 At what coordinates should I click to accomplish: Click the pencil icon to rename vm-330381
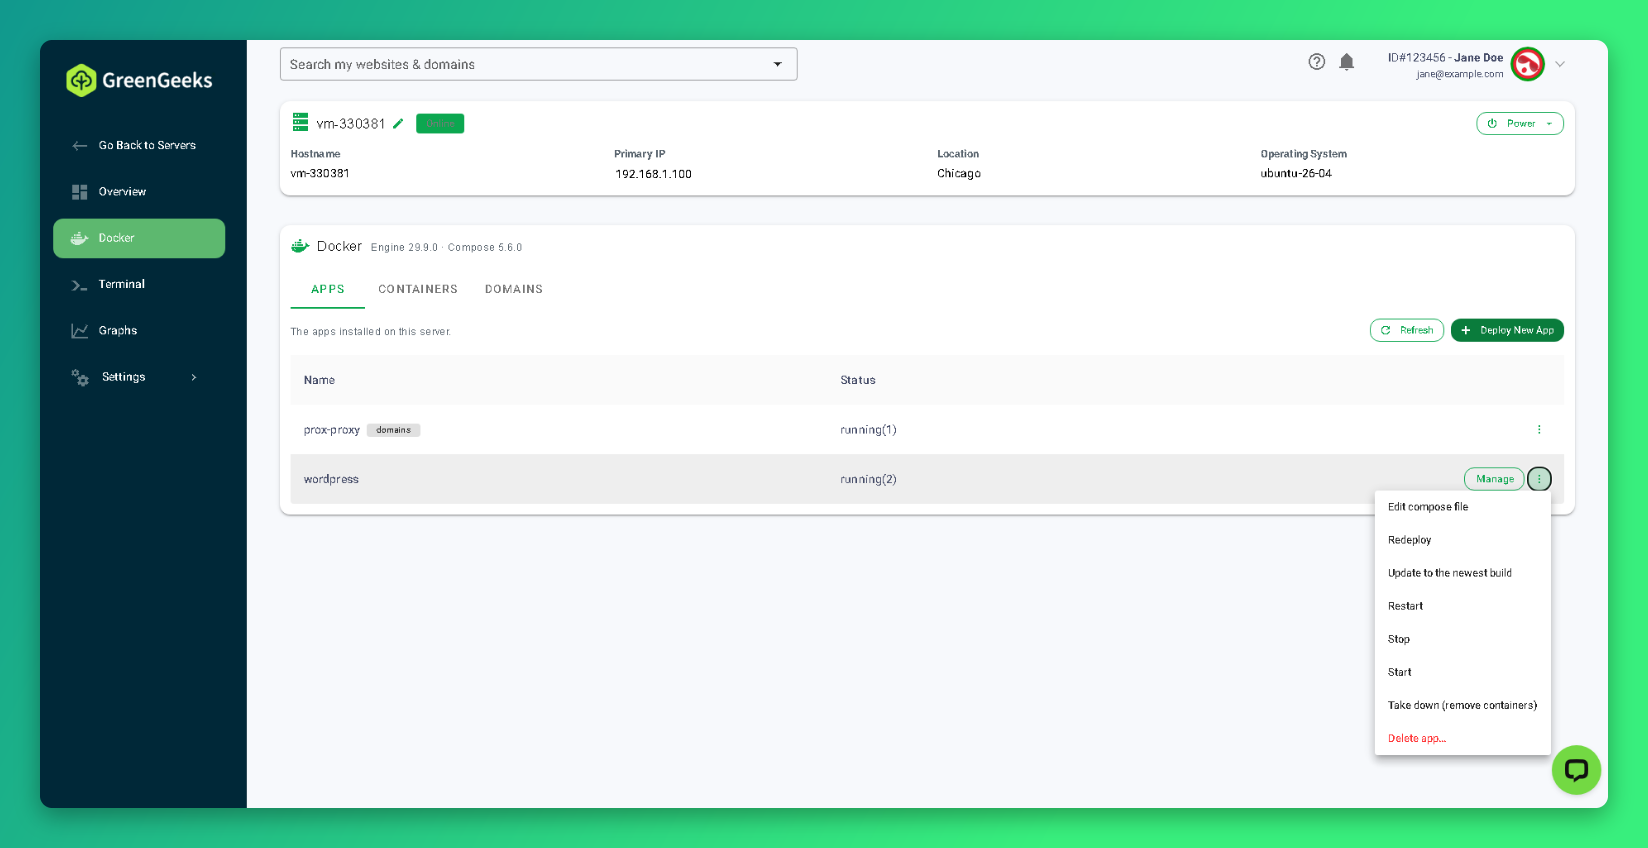398,123
